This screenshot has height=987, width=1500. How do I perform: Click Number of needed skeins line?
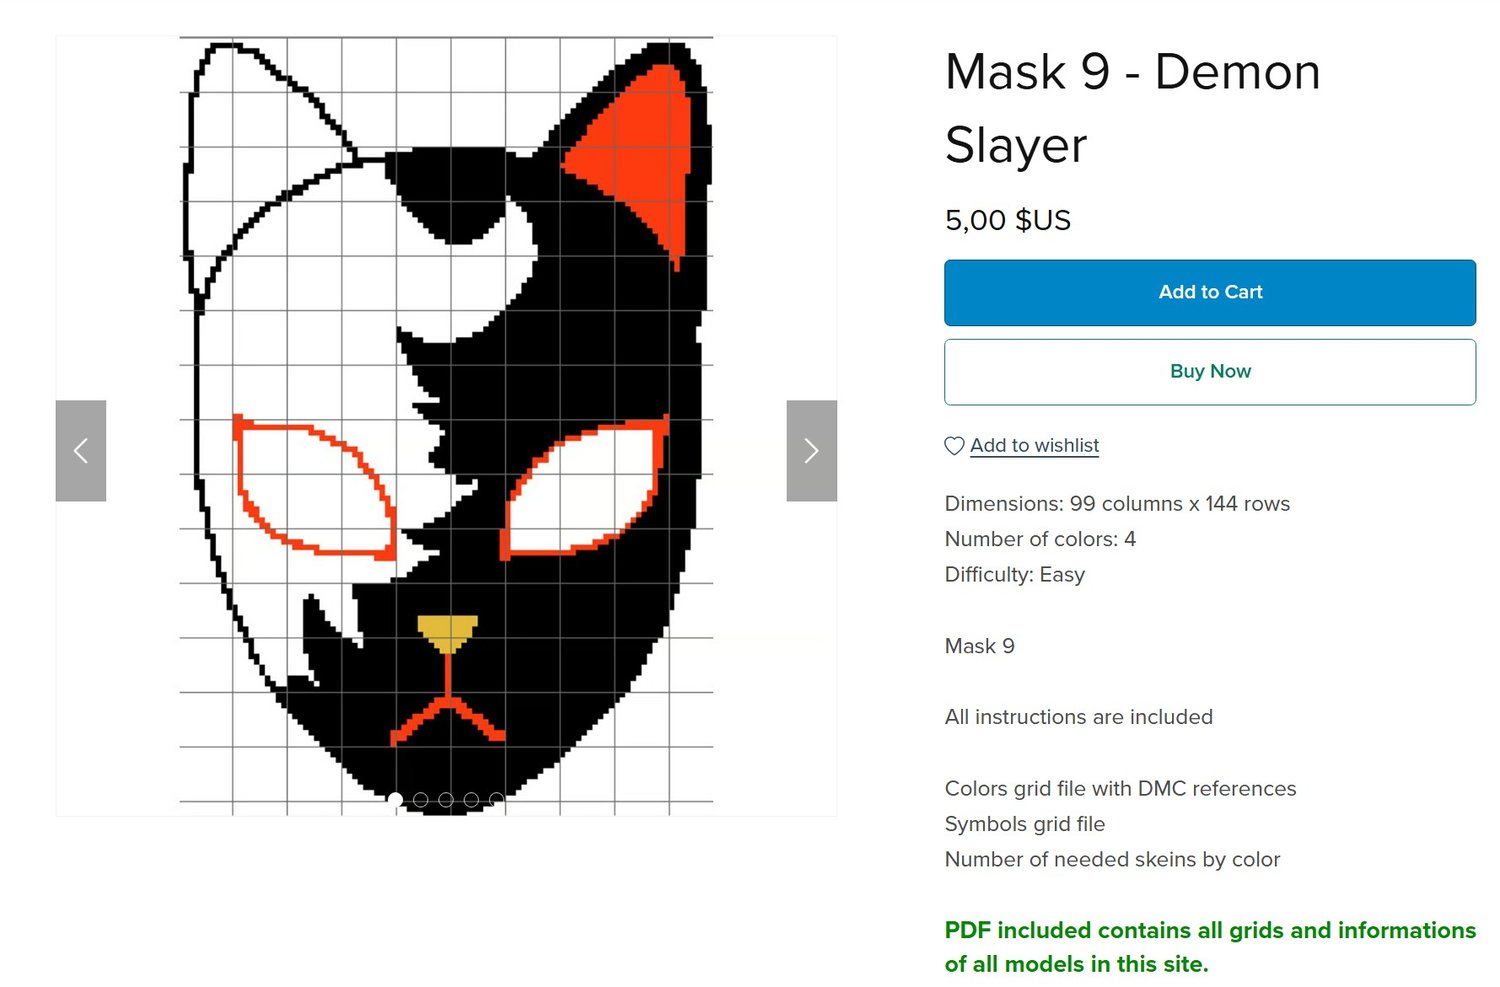[1112, 860]
